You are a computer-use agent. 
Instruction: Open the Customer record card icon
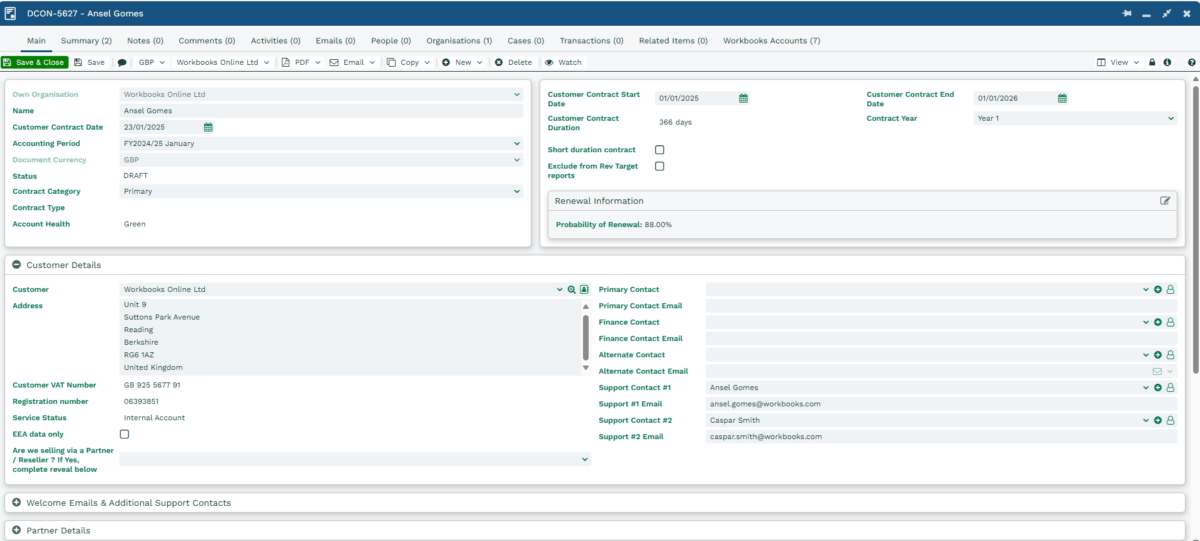584,289
